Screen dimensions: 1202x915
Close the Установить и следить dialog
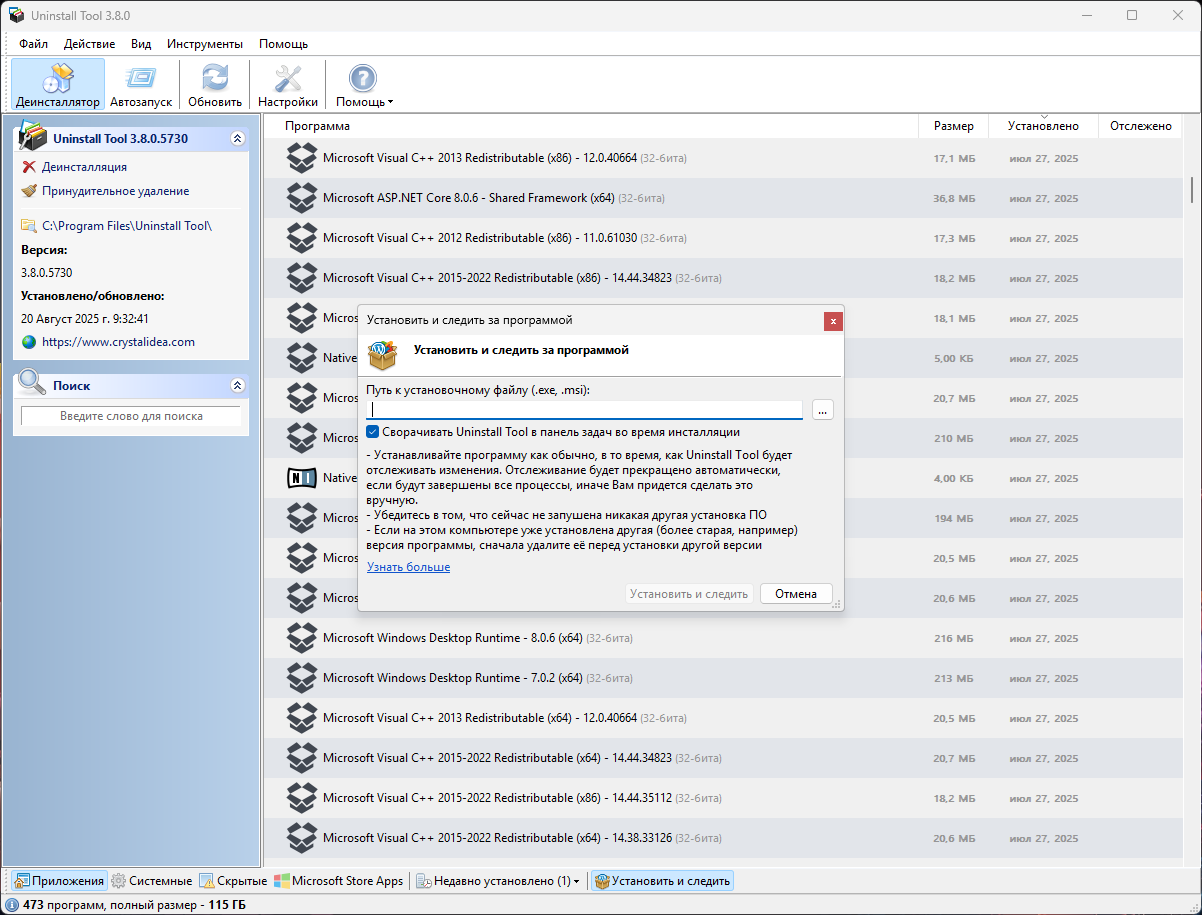[x=834, y=321]
